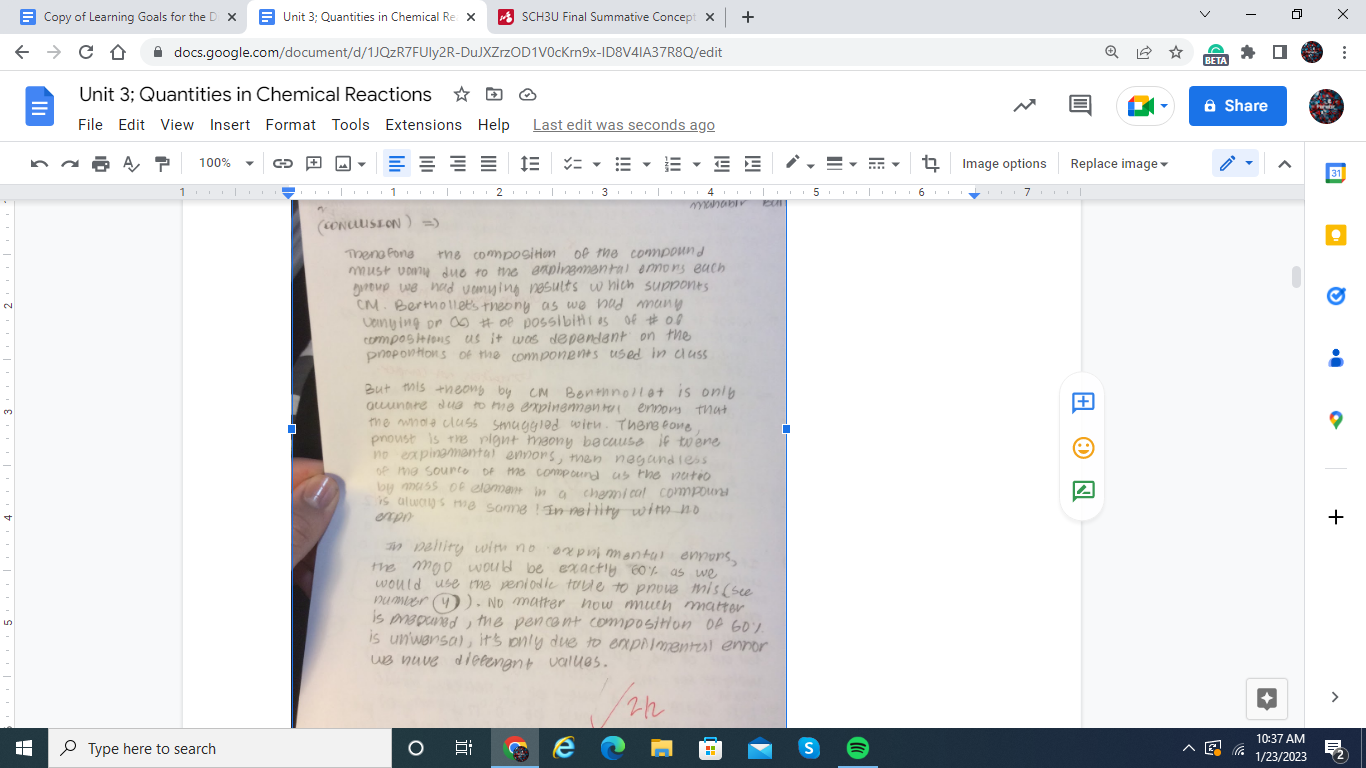Viewport: 1366px width, 768px height.
Task: Add a comment from the toolbar icon
Action: [x=313, y=164]
